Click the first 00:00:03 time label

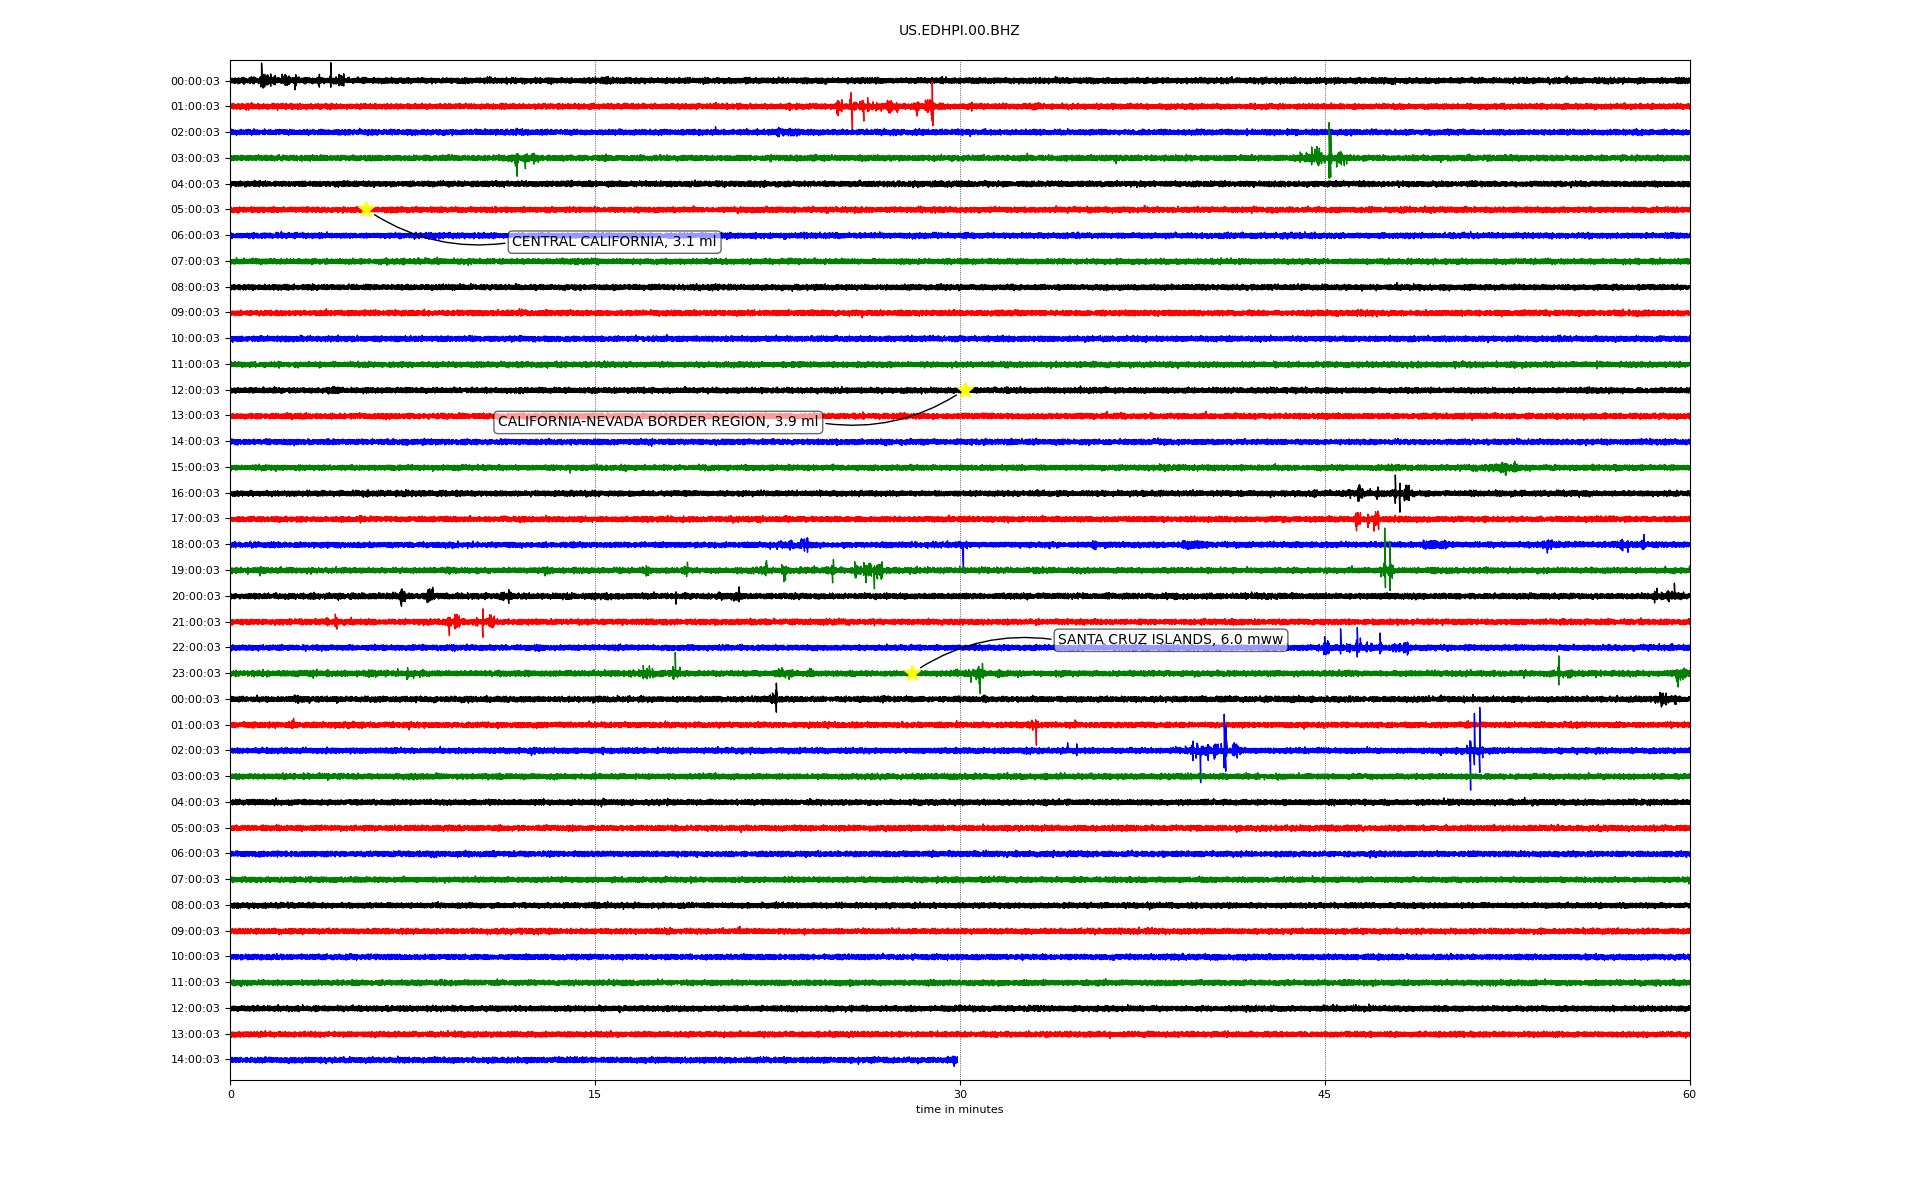point(195,81)
